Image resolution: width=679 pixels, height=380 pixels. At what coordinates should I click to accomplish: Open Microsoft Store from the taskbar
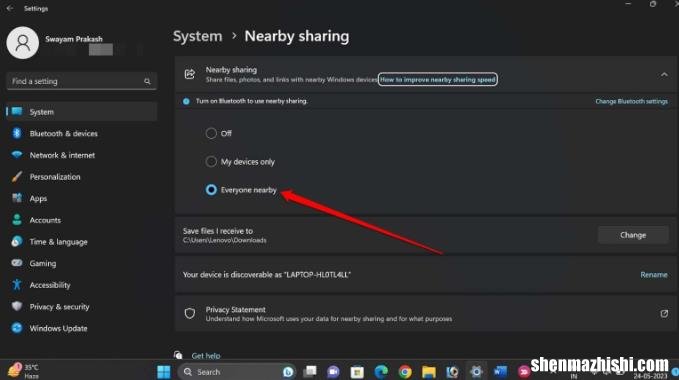click(357, 372)
